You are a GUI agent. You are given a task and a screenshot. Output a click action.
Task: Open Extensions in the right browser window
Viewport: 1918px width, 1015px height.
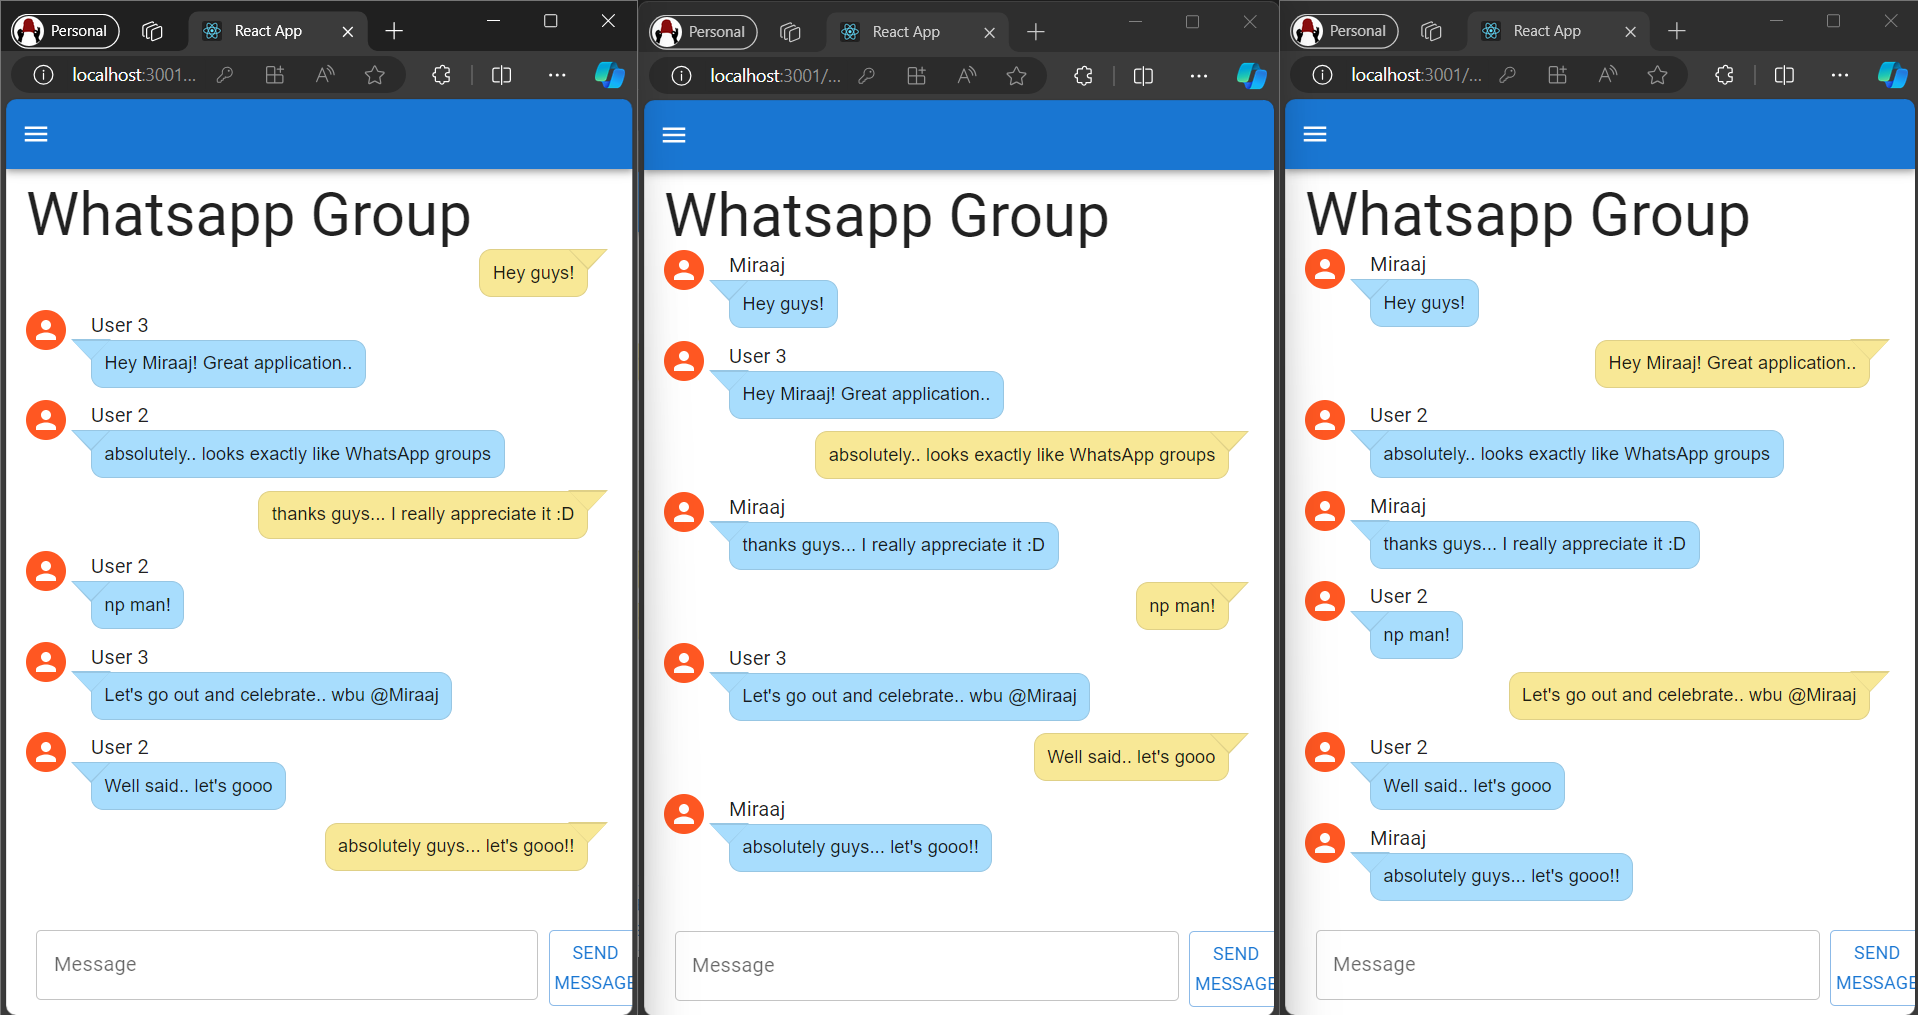[1724, 75]
